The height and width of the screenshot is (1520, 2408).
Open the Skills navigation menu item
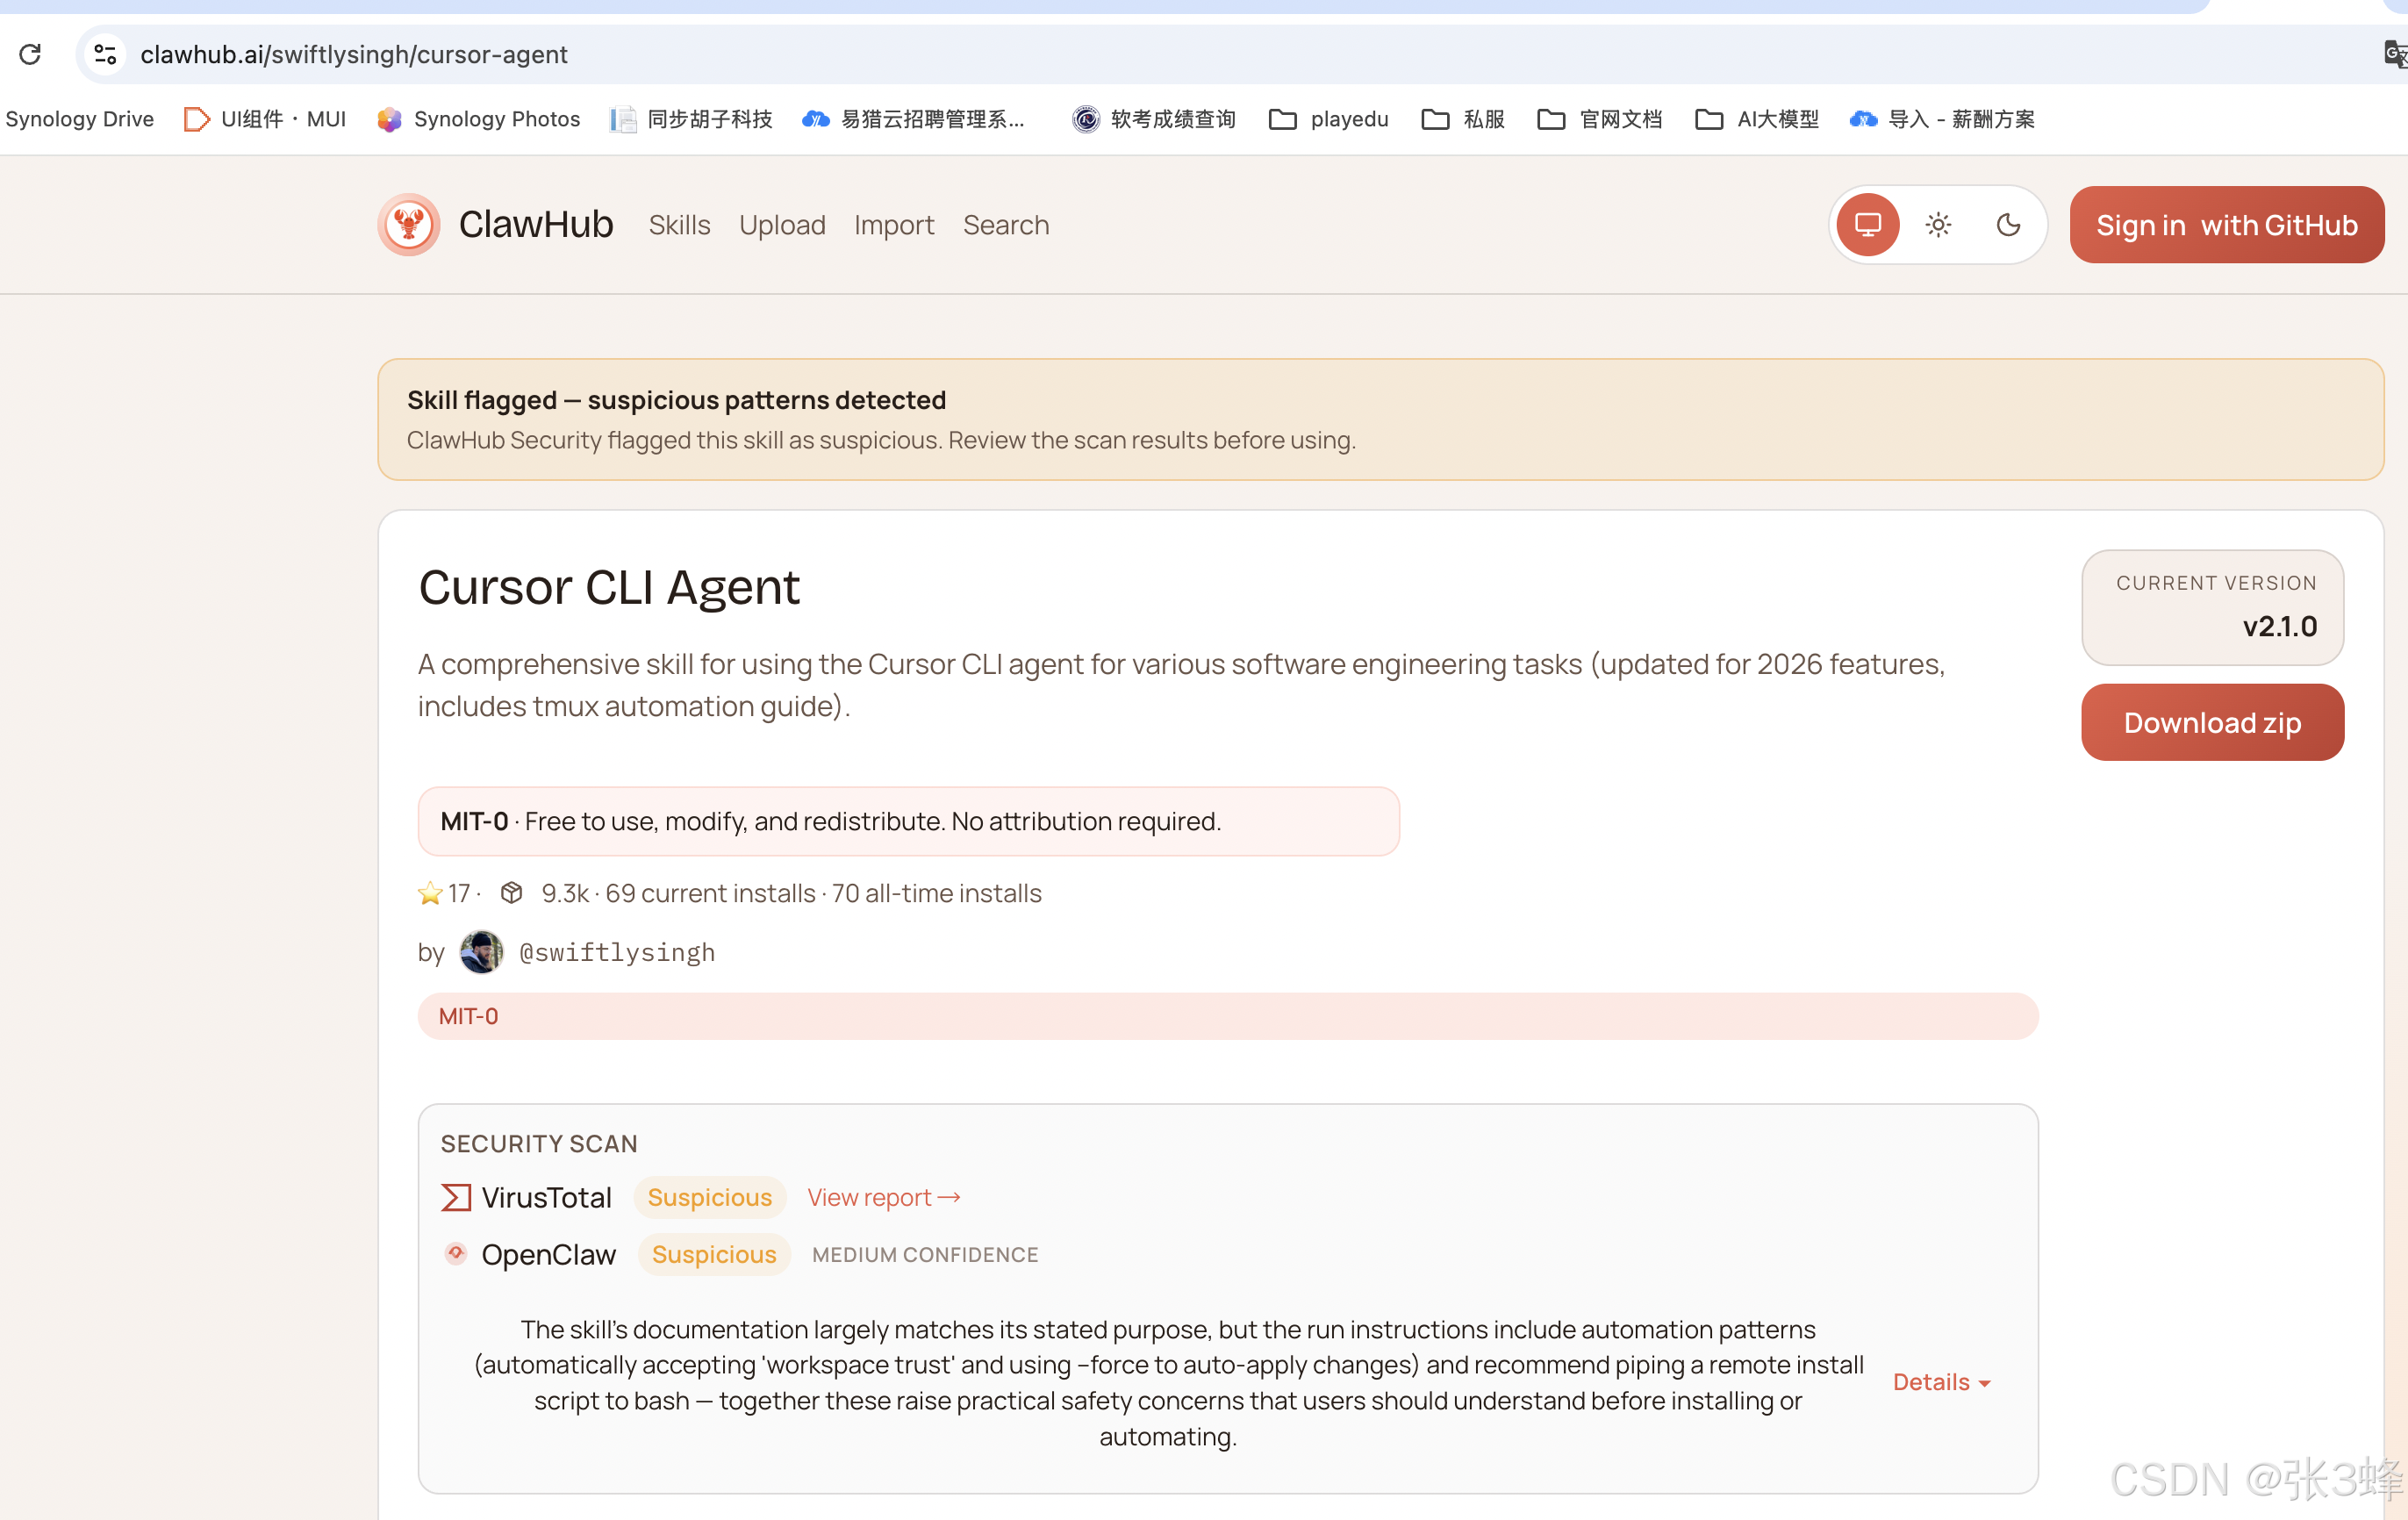(679, 225)
